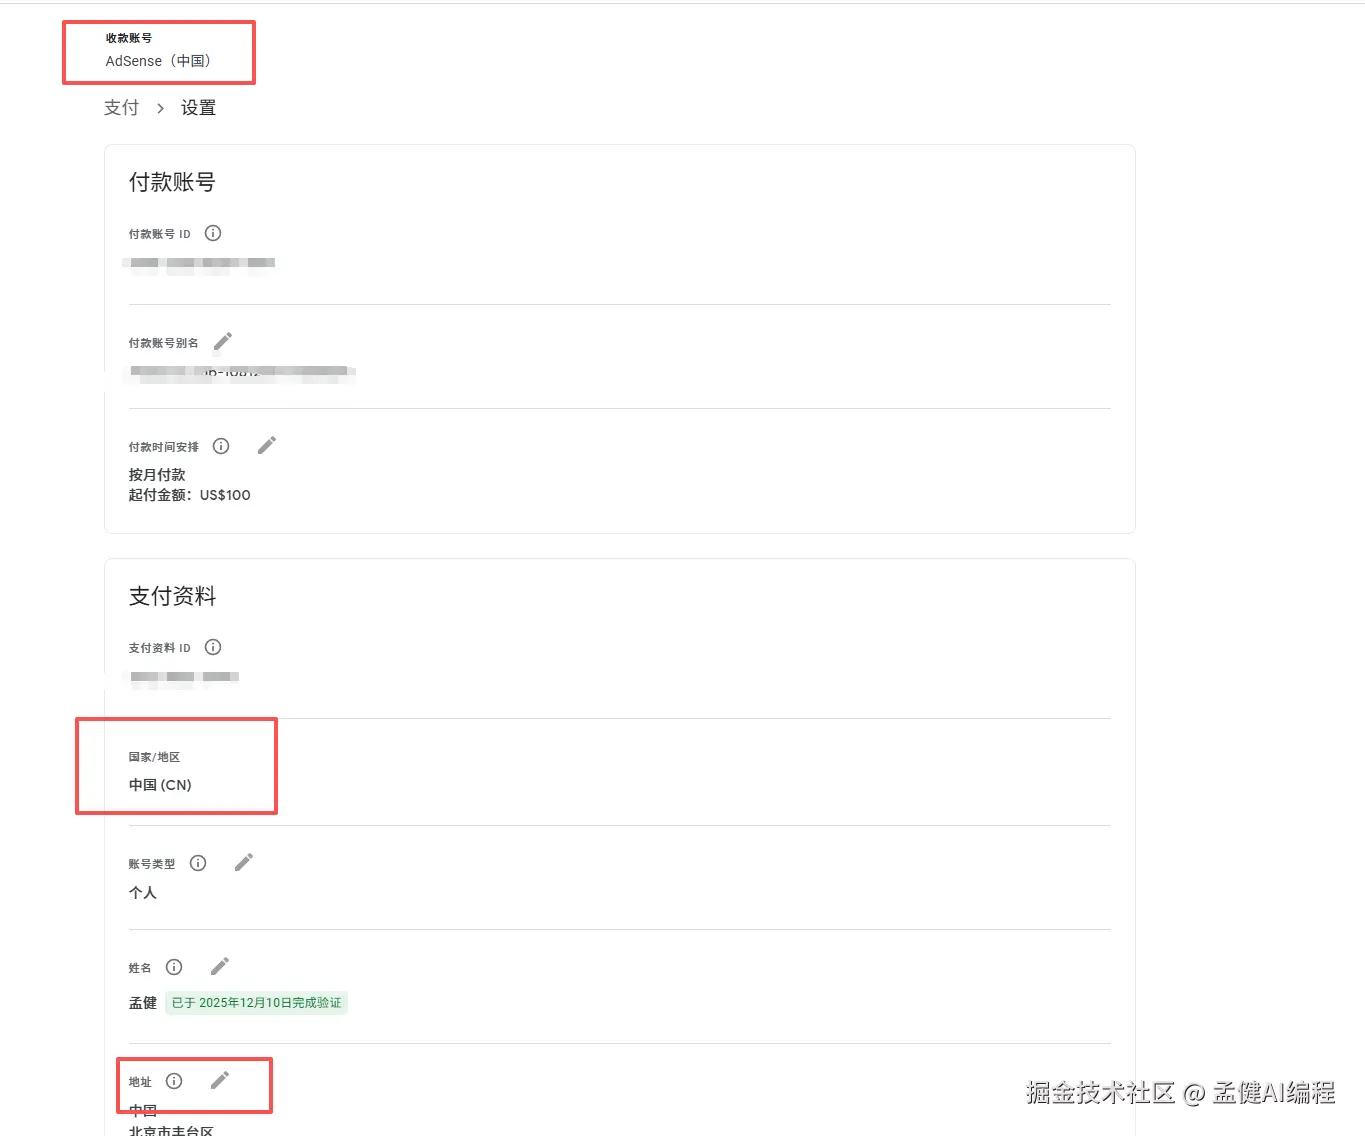Edit the 付款账号别名 with pencil icon

(x=223, y=342)
